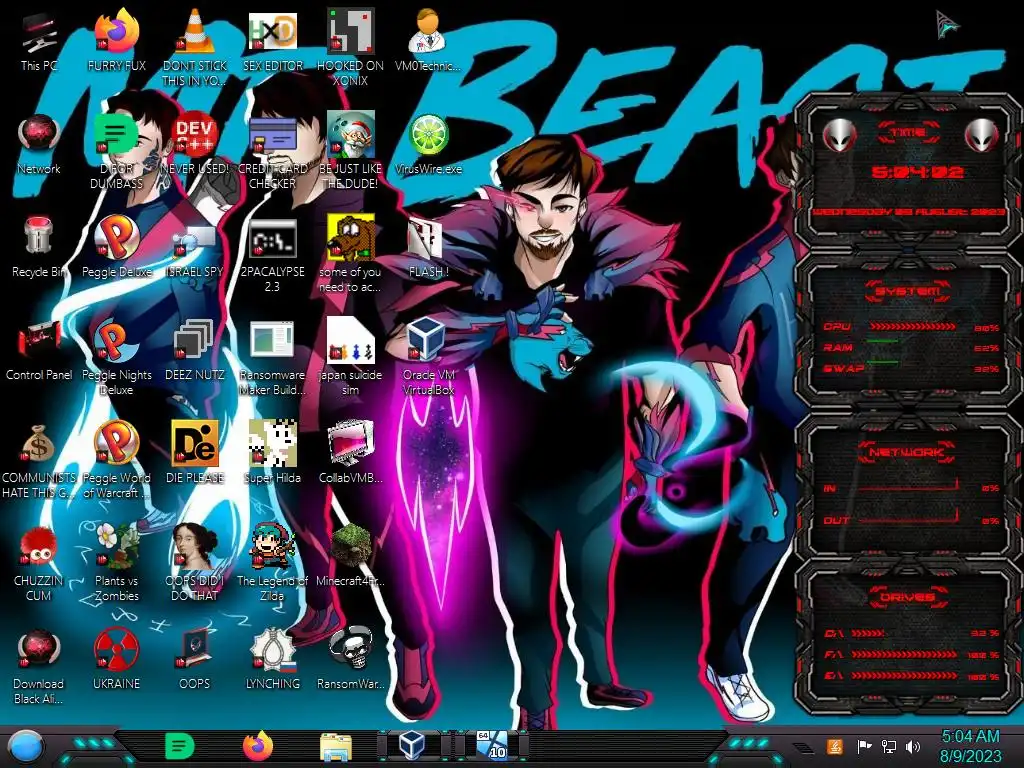Open the DEEZ NUTZ stacked windows icon
The width and height of the screenshot is (1024, 768).
(195, 351)
